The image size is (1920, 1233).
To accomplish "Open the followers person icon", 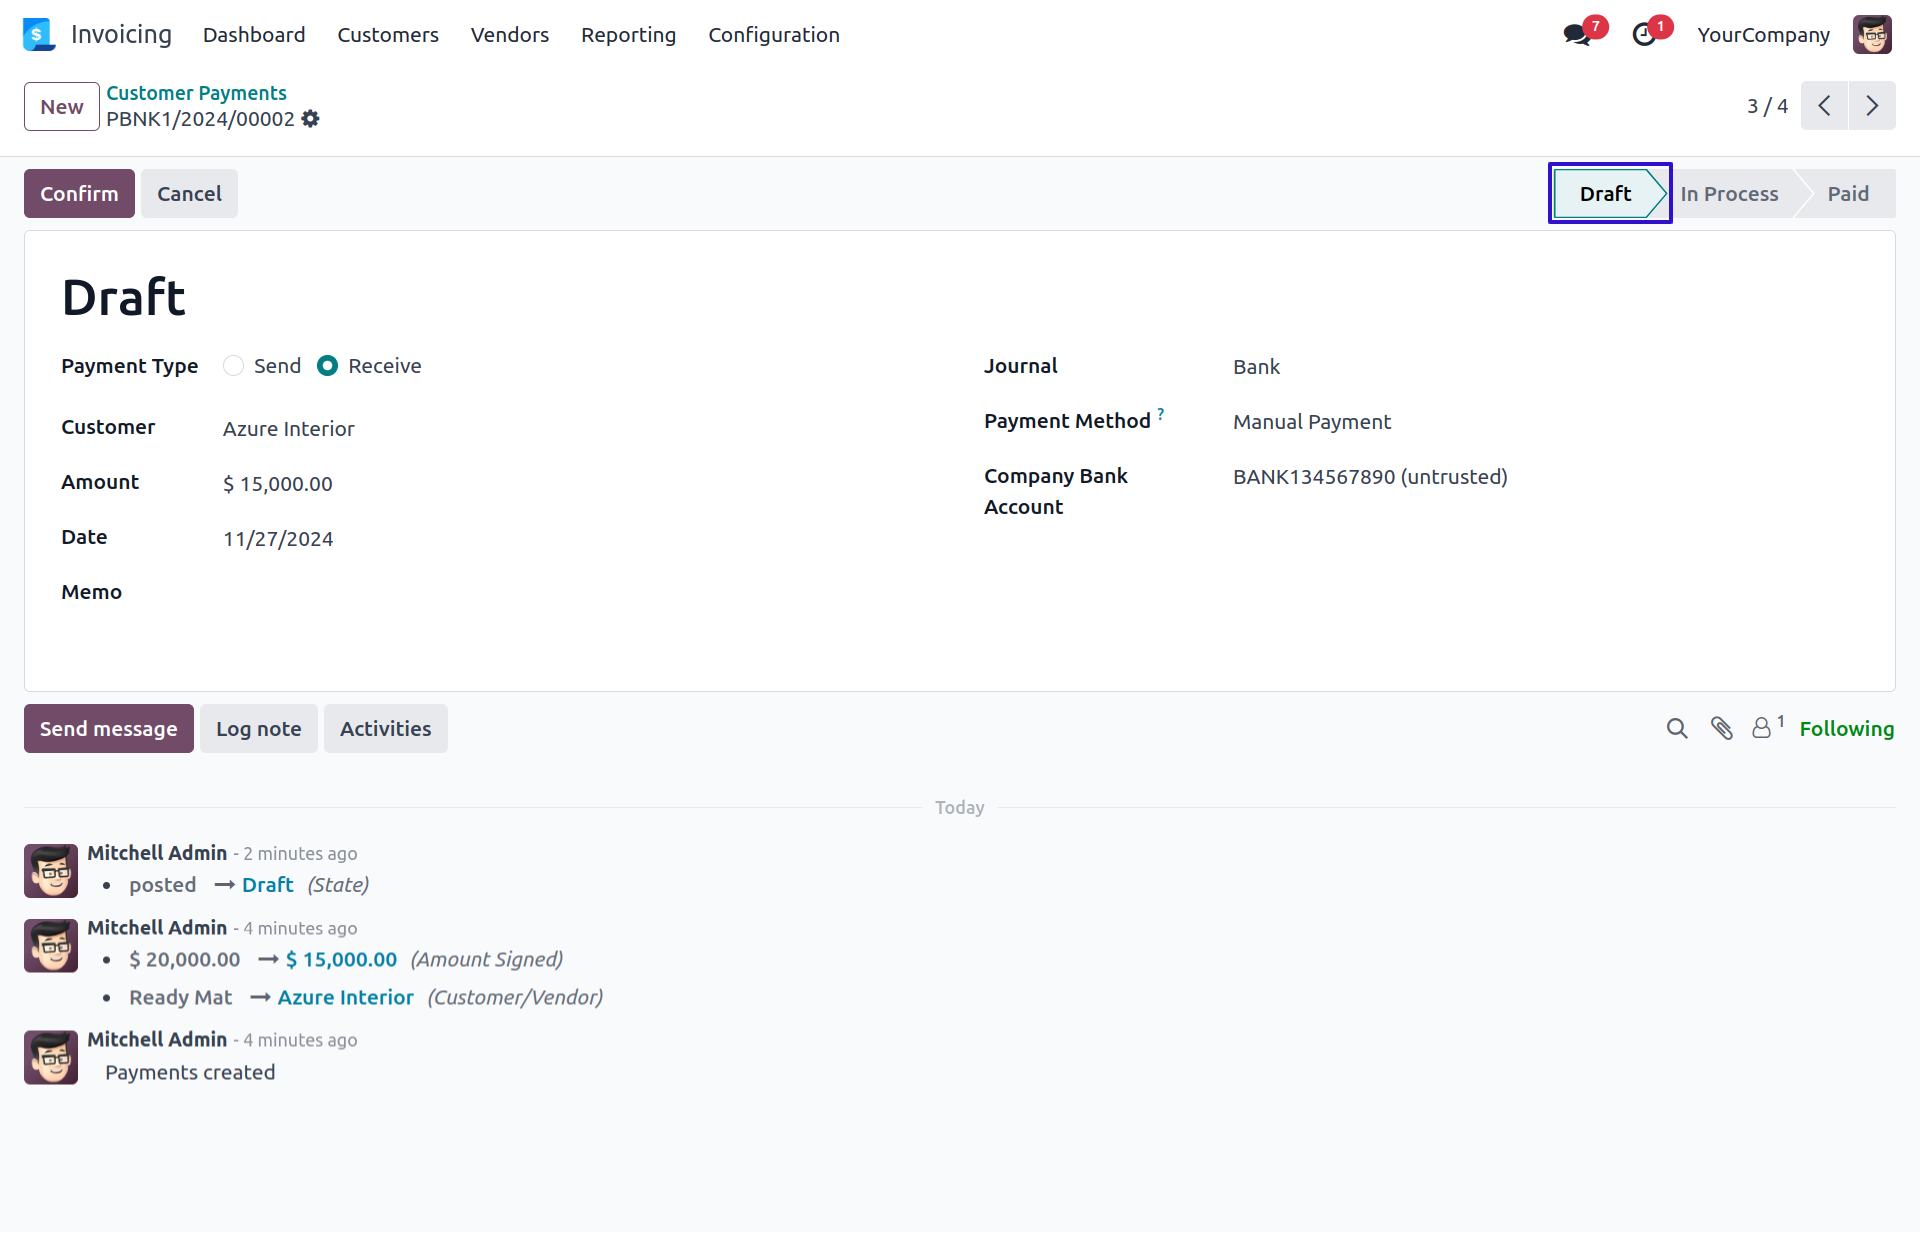I will click(1762, 729).
